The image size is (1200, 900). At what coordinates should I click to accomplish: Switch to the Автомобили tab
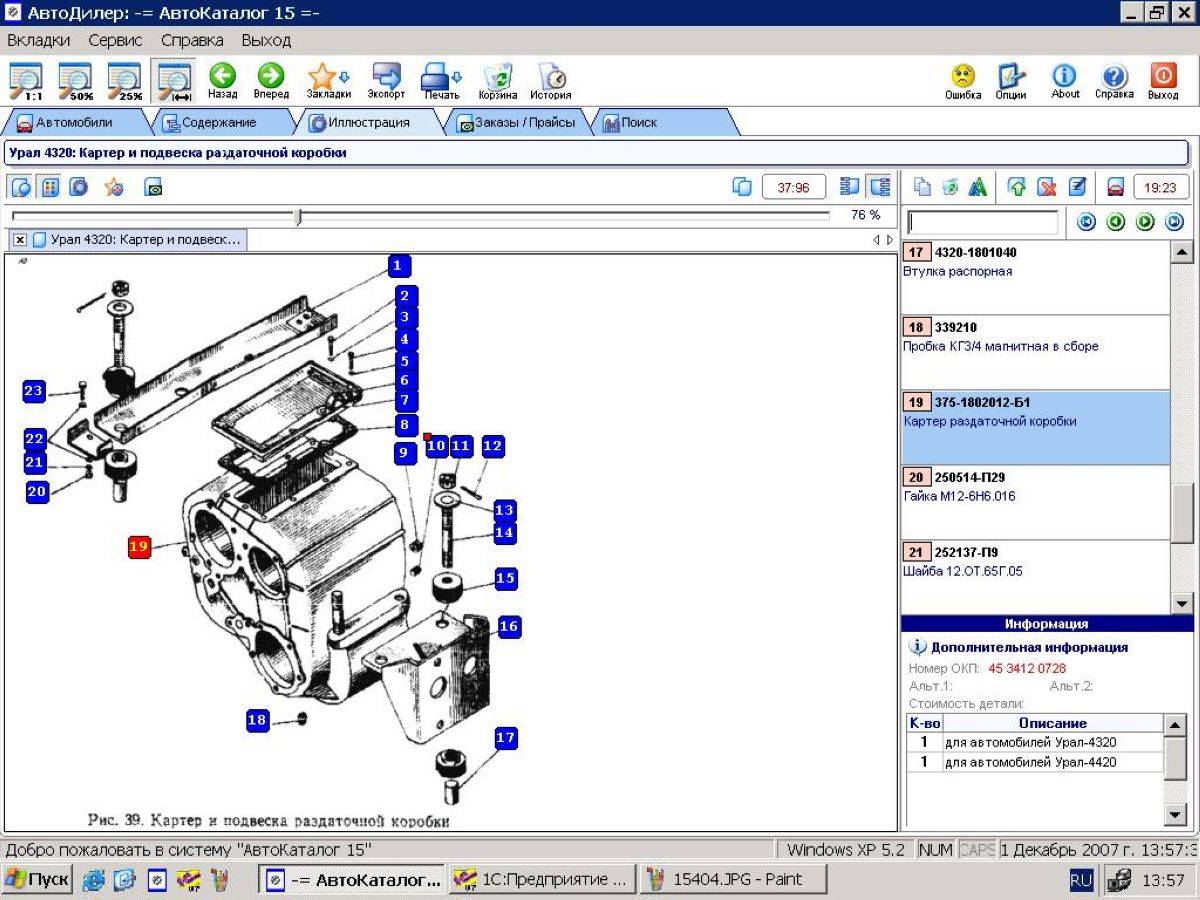[75, 123]
